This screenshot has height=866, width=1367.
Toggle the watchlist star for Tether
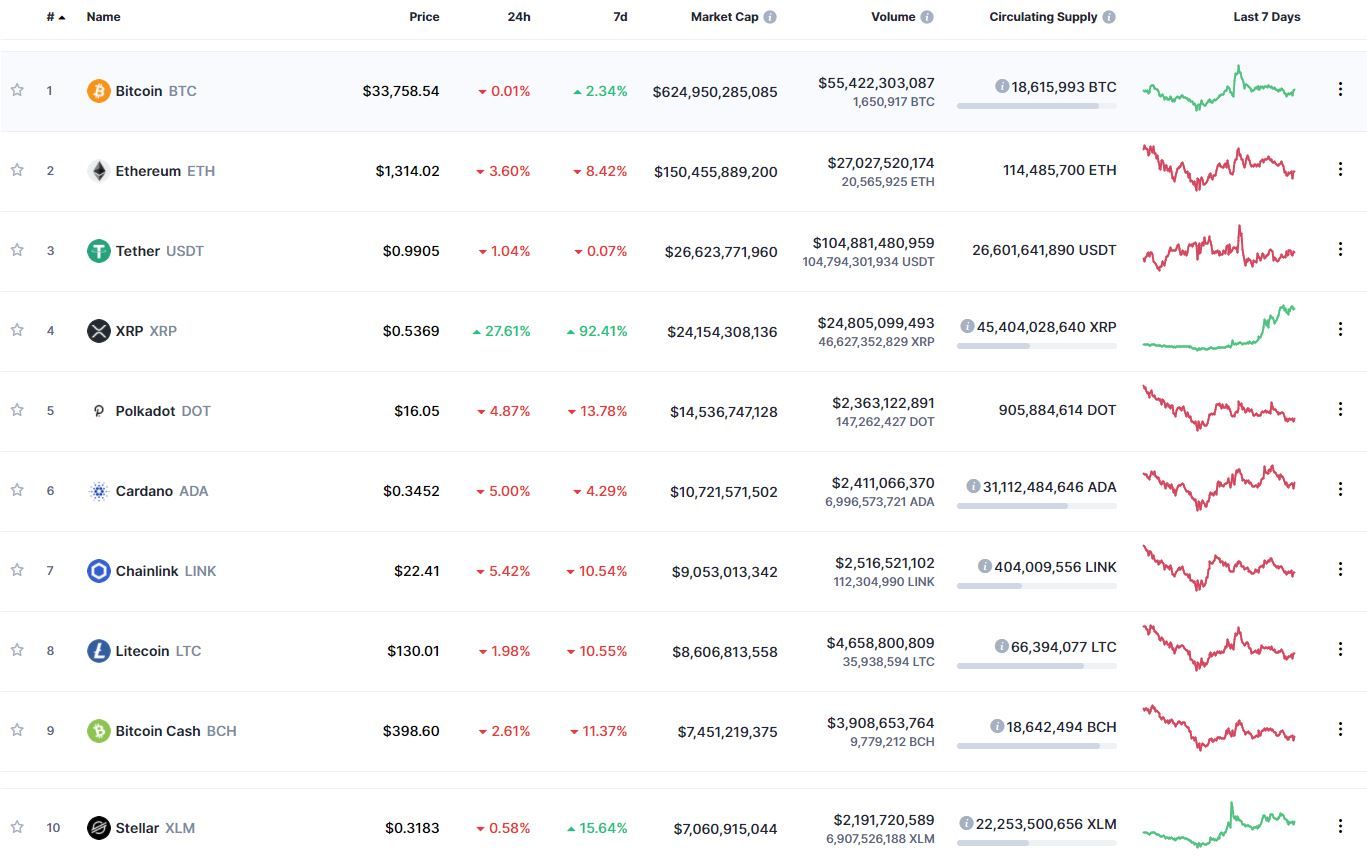tap(17, 250)
